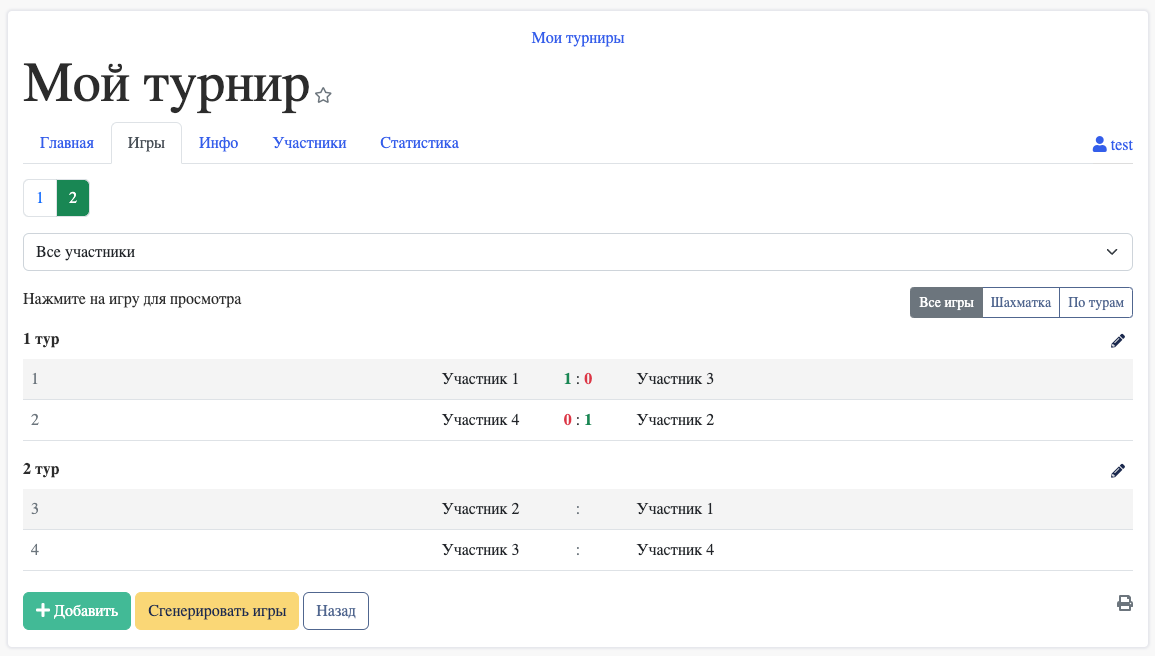Screen dimensions: 1155x656
Task: Click the test user profile icon
Action: [1100, 145]
